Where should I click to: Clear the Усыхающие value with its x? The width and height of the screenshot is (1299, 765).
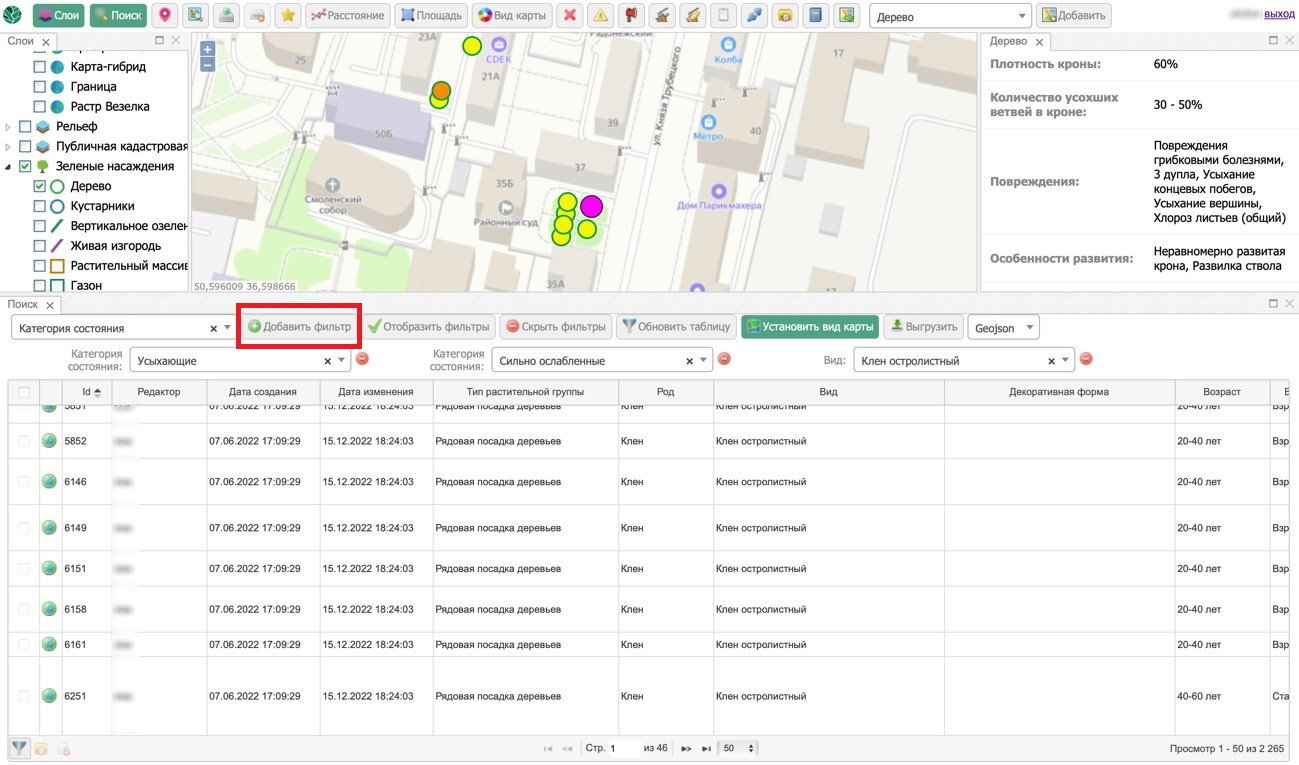coord(327,361)
